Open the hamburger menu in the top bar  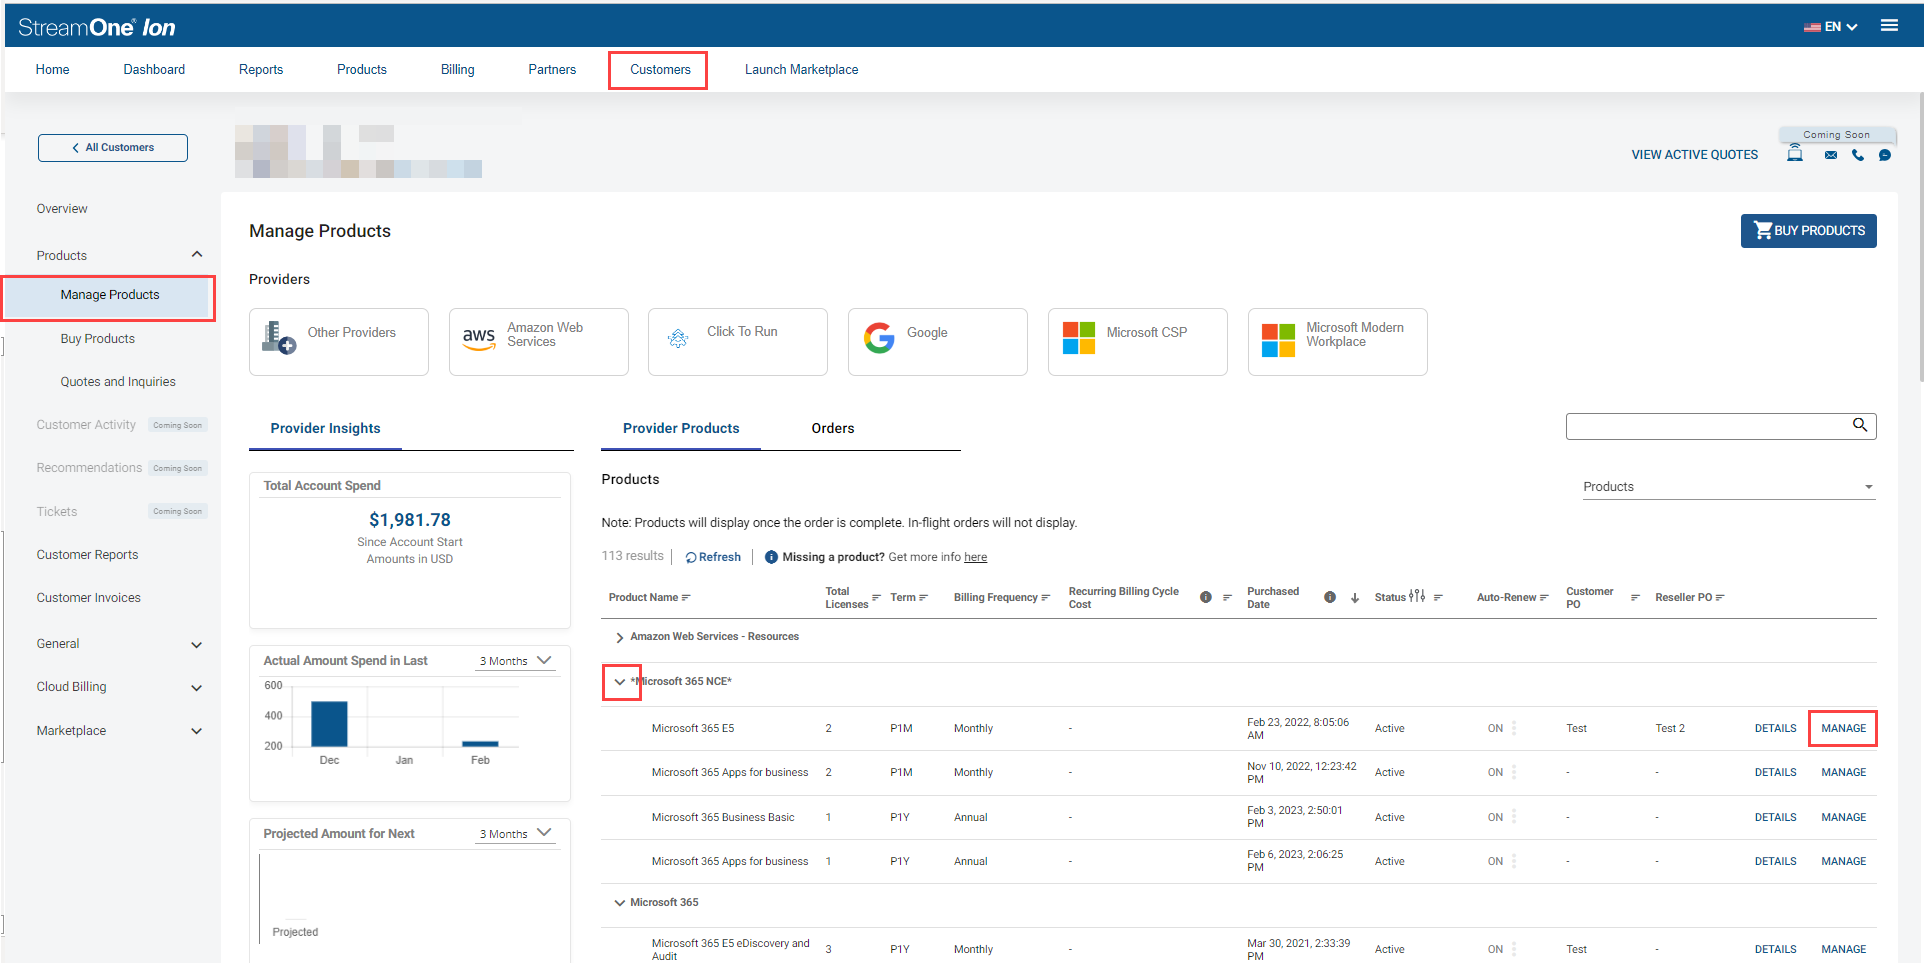tap(1889, 26)
